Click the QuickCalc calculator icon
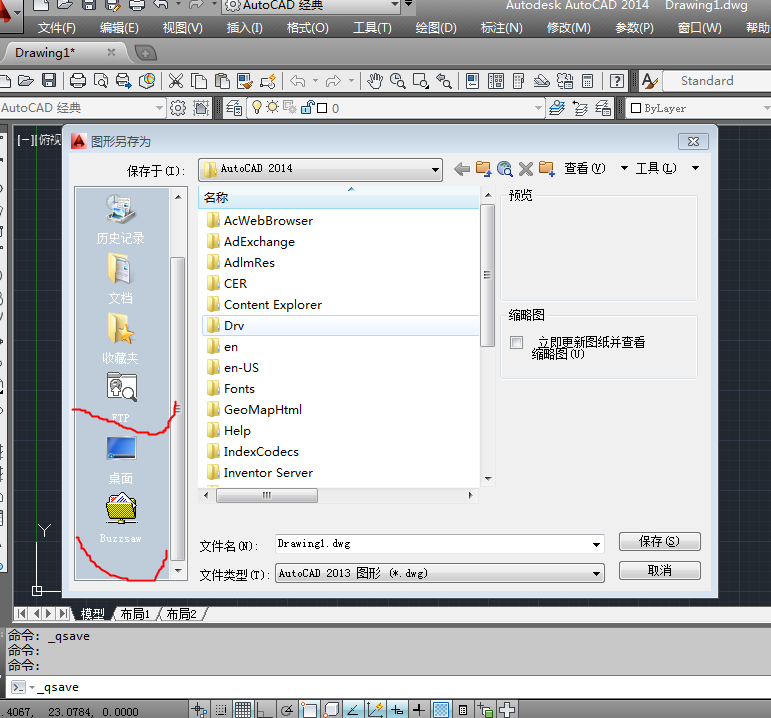This screenshot has height=718, width=771. 587,81
